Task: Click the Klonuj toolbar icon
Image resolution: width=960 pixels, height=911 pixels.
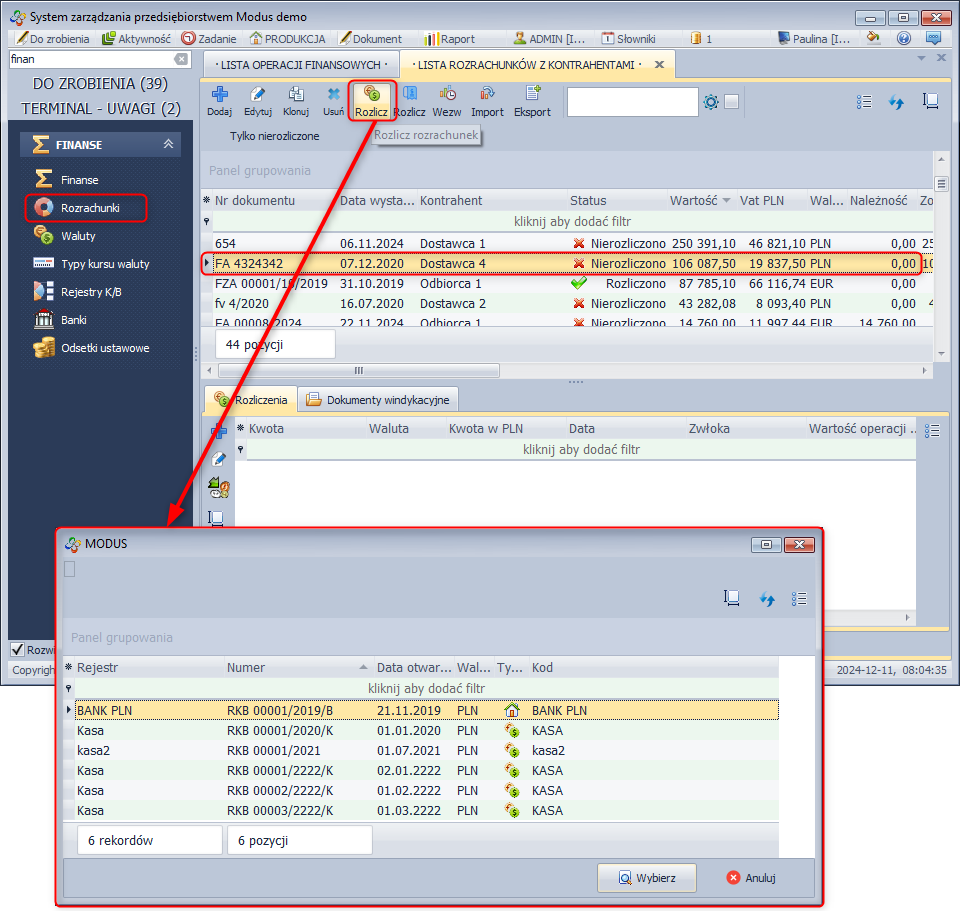Action: coord(296,95)
